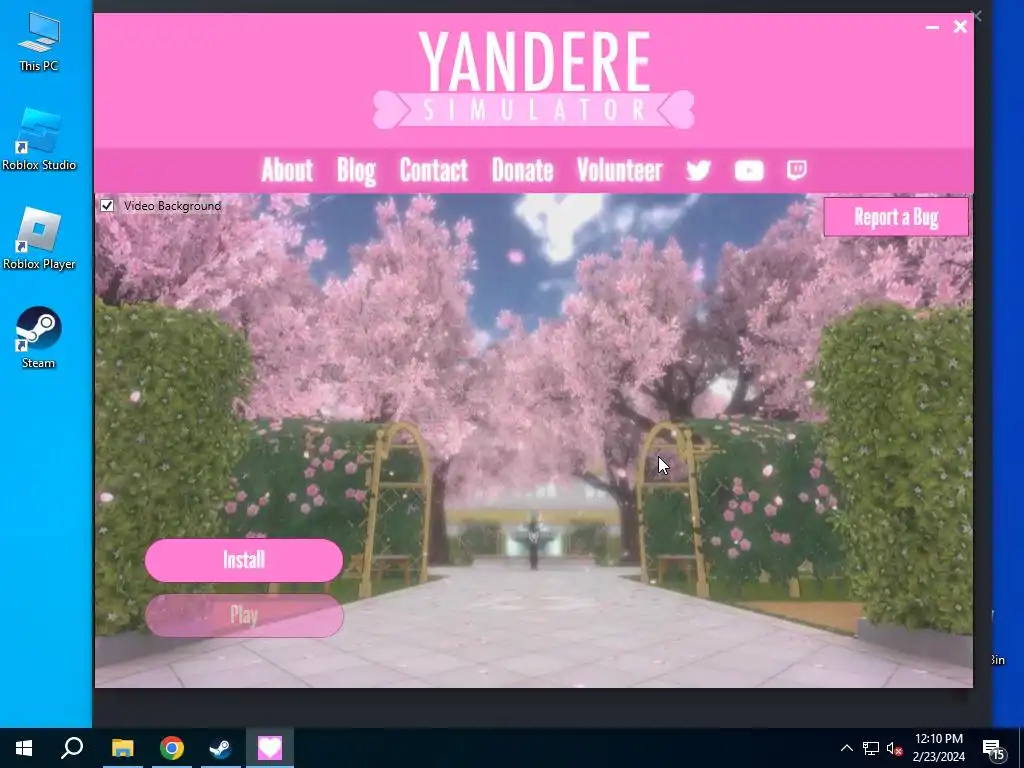Select Steam desktop shortcut
This screenshot has width=1024, height=768.
tap(39, 338)
